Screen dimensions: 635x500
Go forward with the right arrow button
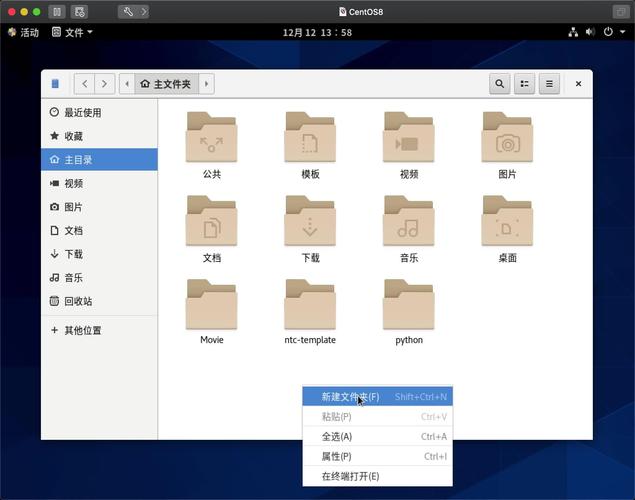click(x=104, y=84)
